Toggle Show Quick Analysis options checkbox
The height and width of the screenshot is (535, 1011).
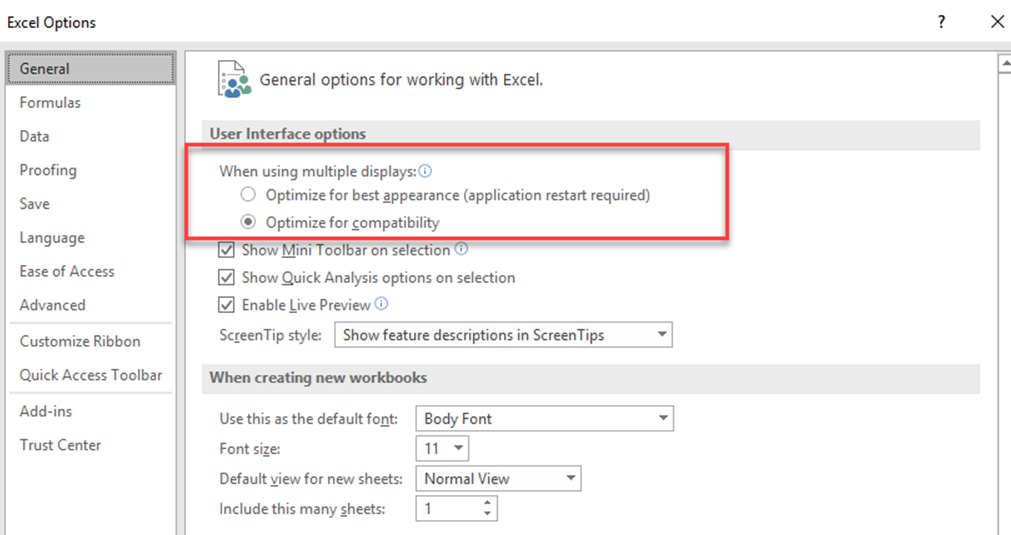pyautogui.click(x=226, y=278)
